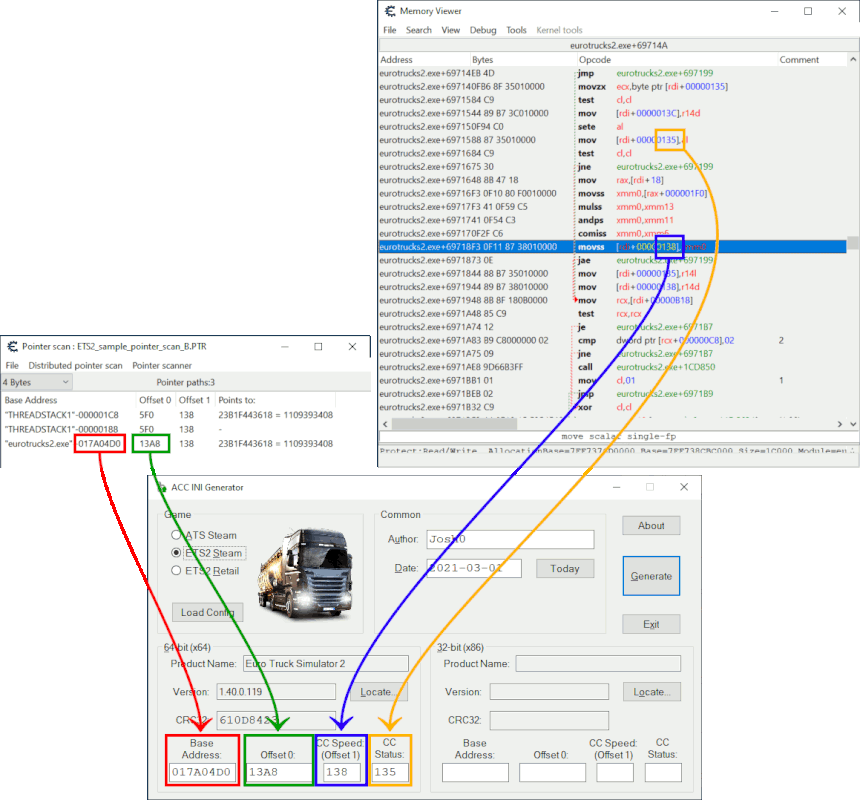Viewport: 860px width, 800px height.
Task: Click the Exit button
Action: pos(651,624)
